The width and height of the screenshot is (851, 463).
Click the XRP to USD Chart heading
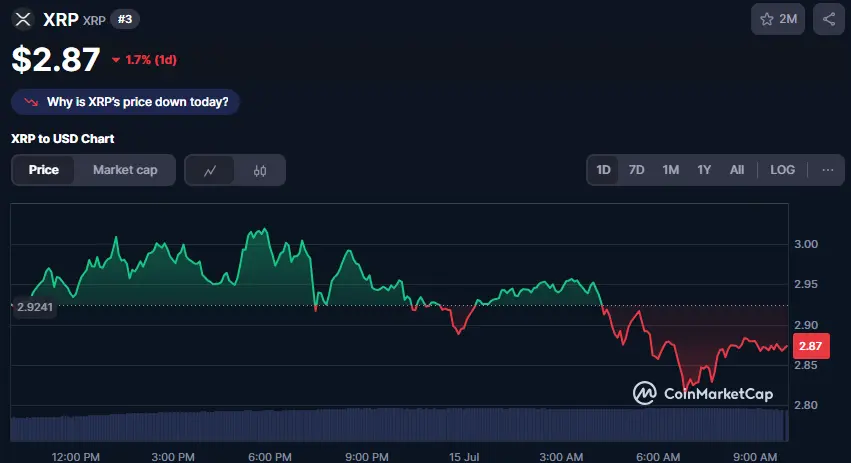tap(62, 139)
